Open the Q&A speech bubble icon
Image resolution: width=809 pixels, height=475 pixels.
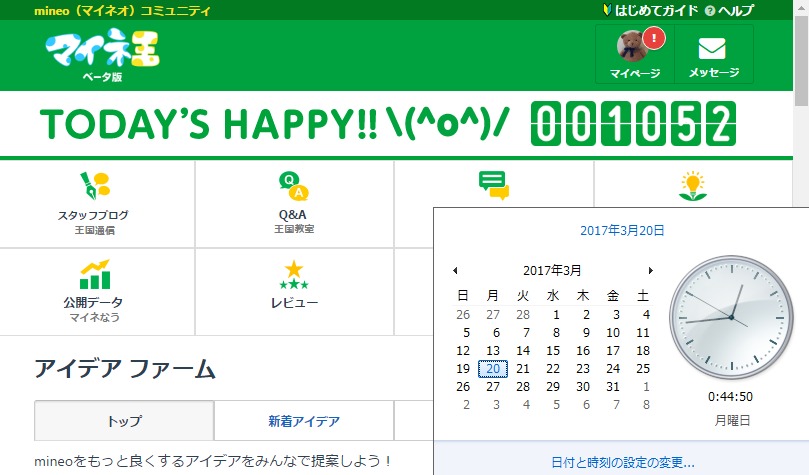pos(294,186)
